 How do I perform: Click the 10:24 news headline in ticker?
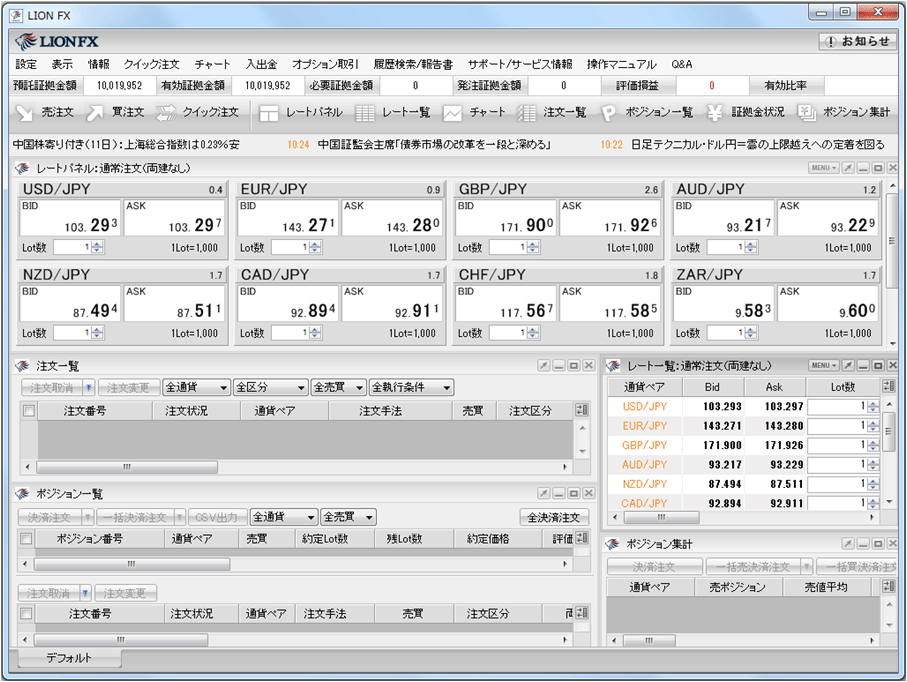tap(434, 145)
